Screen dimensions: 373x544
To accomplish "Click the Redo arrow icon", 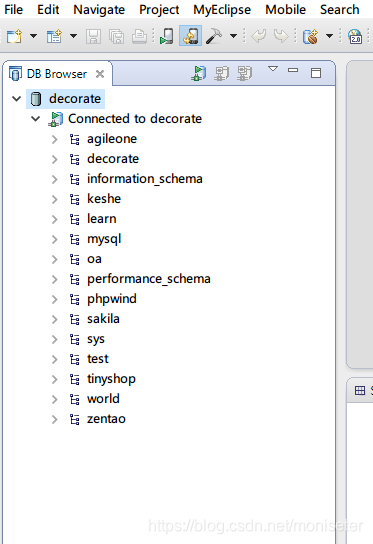I will (x=281, y=36).
